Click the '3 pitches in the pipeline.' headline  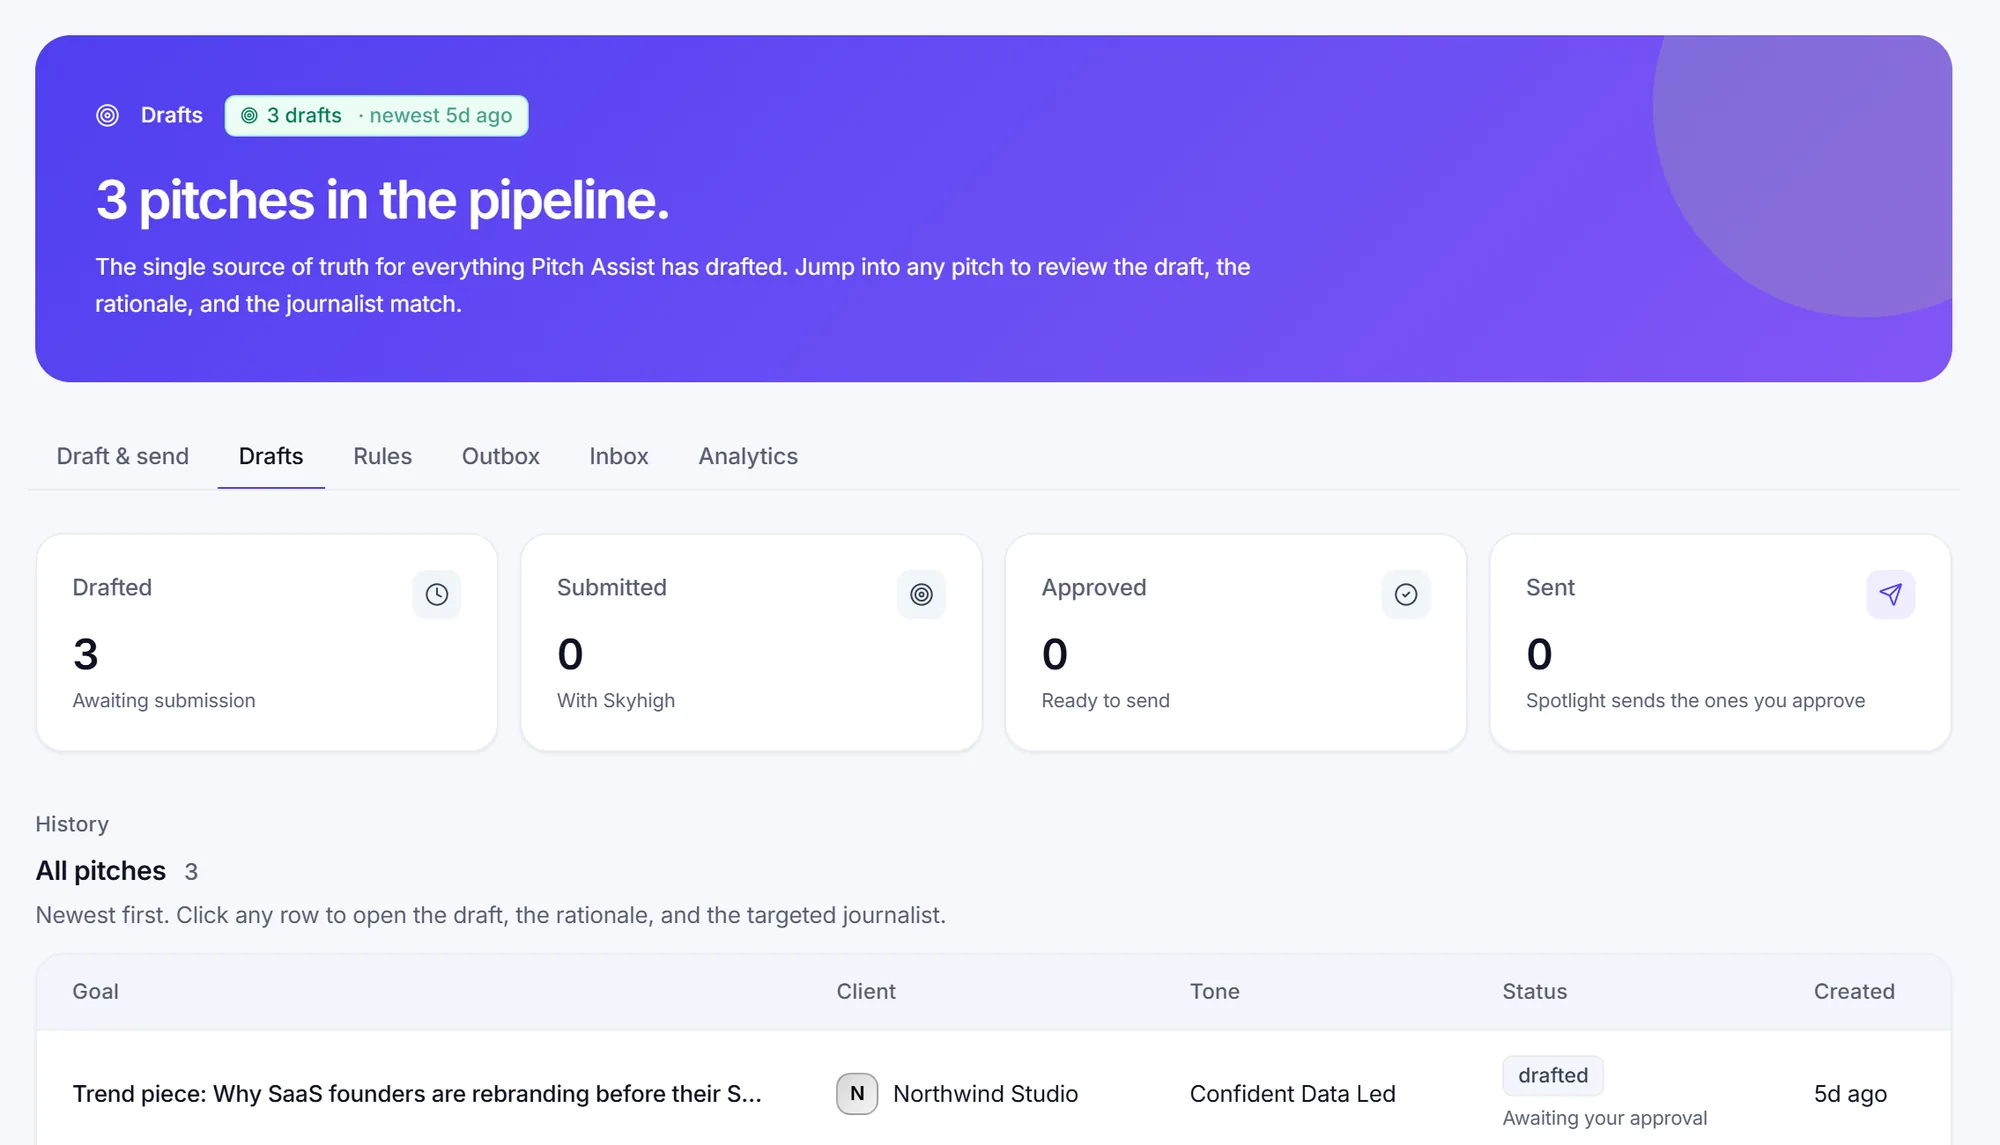(x=382, y=200)
